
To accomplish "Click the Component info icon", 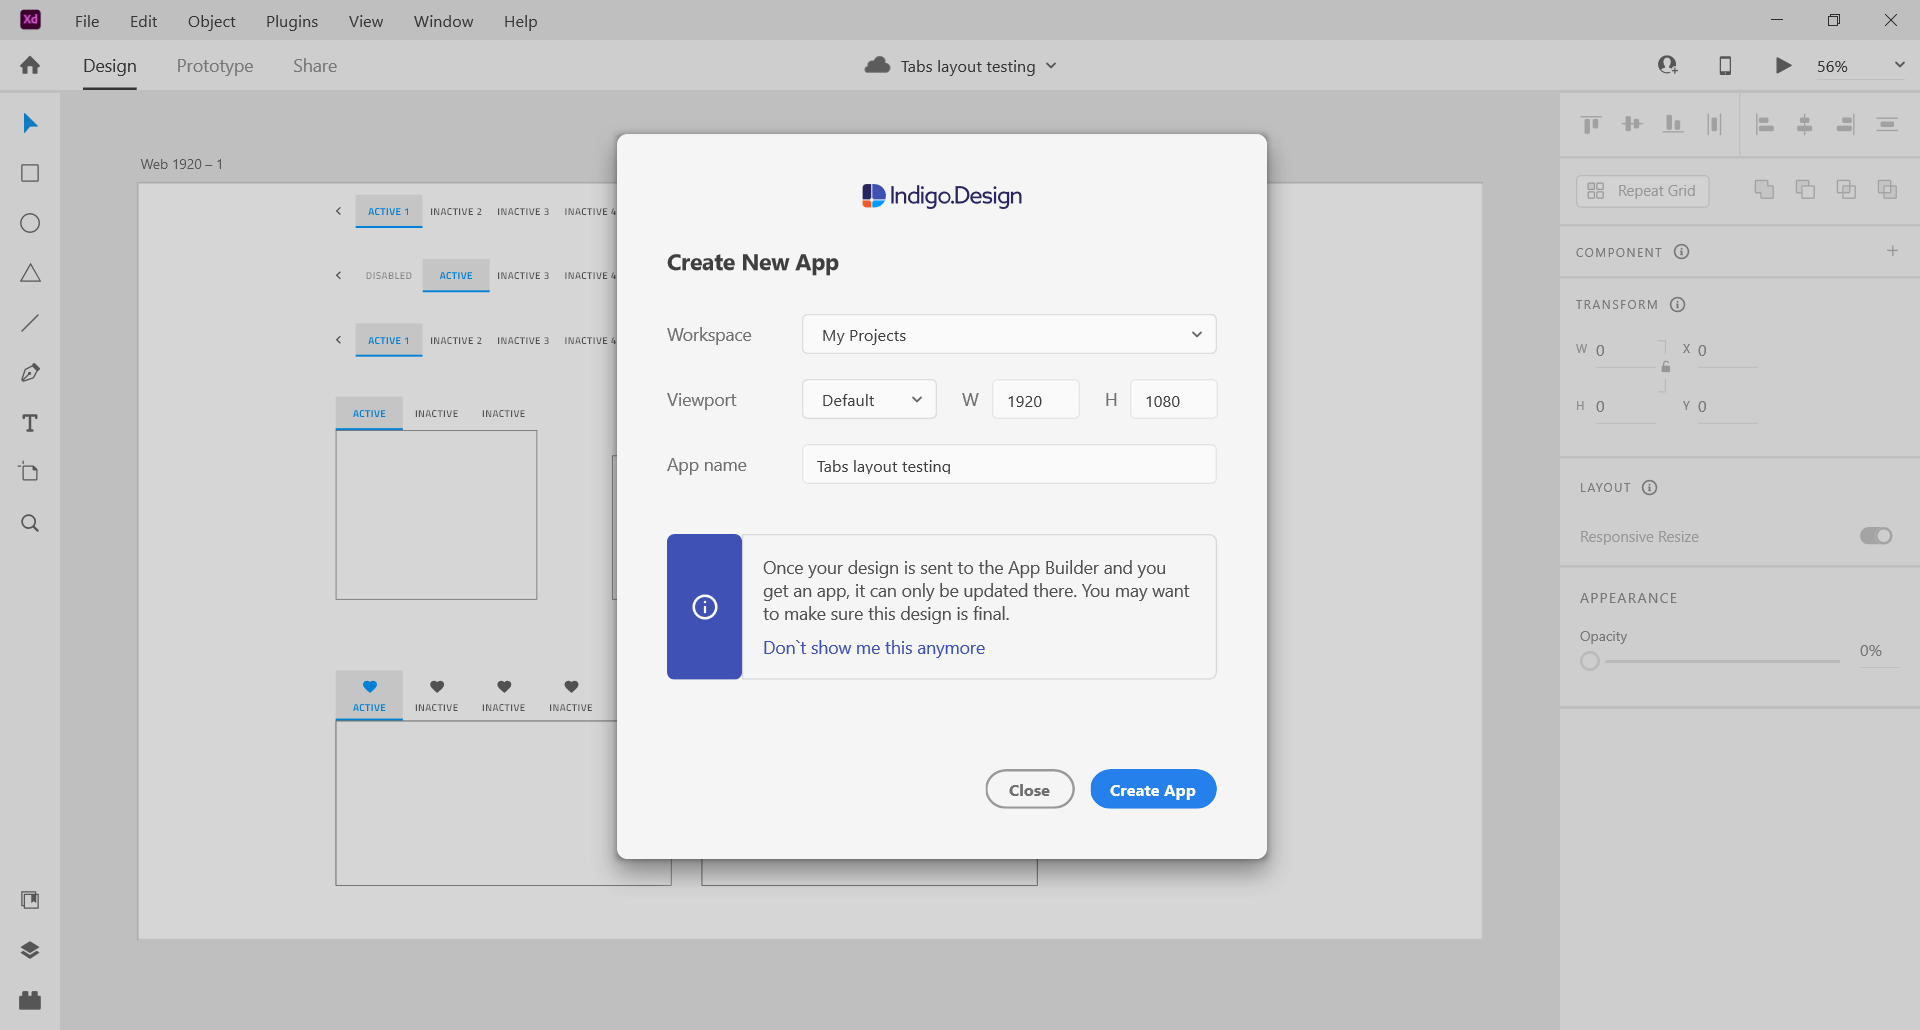I will point(1682,252).
